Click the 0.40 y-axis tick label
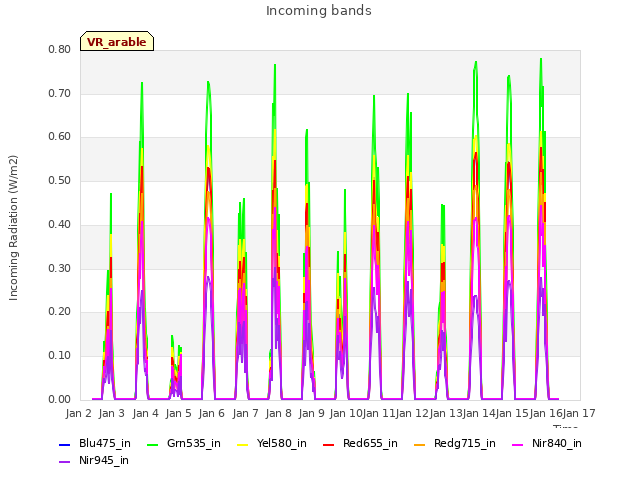 tap(60, 224)
